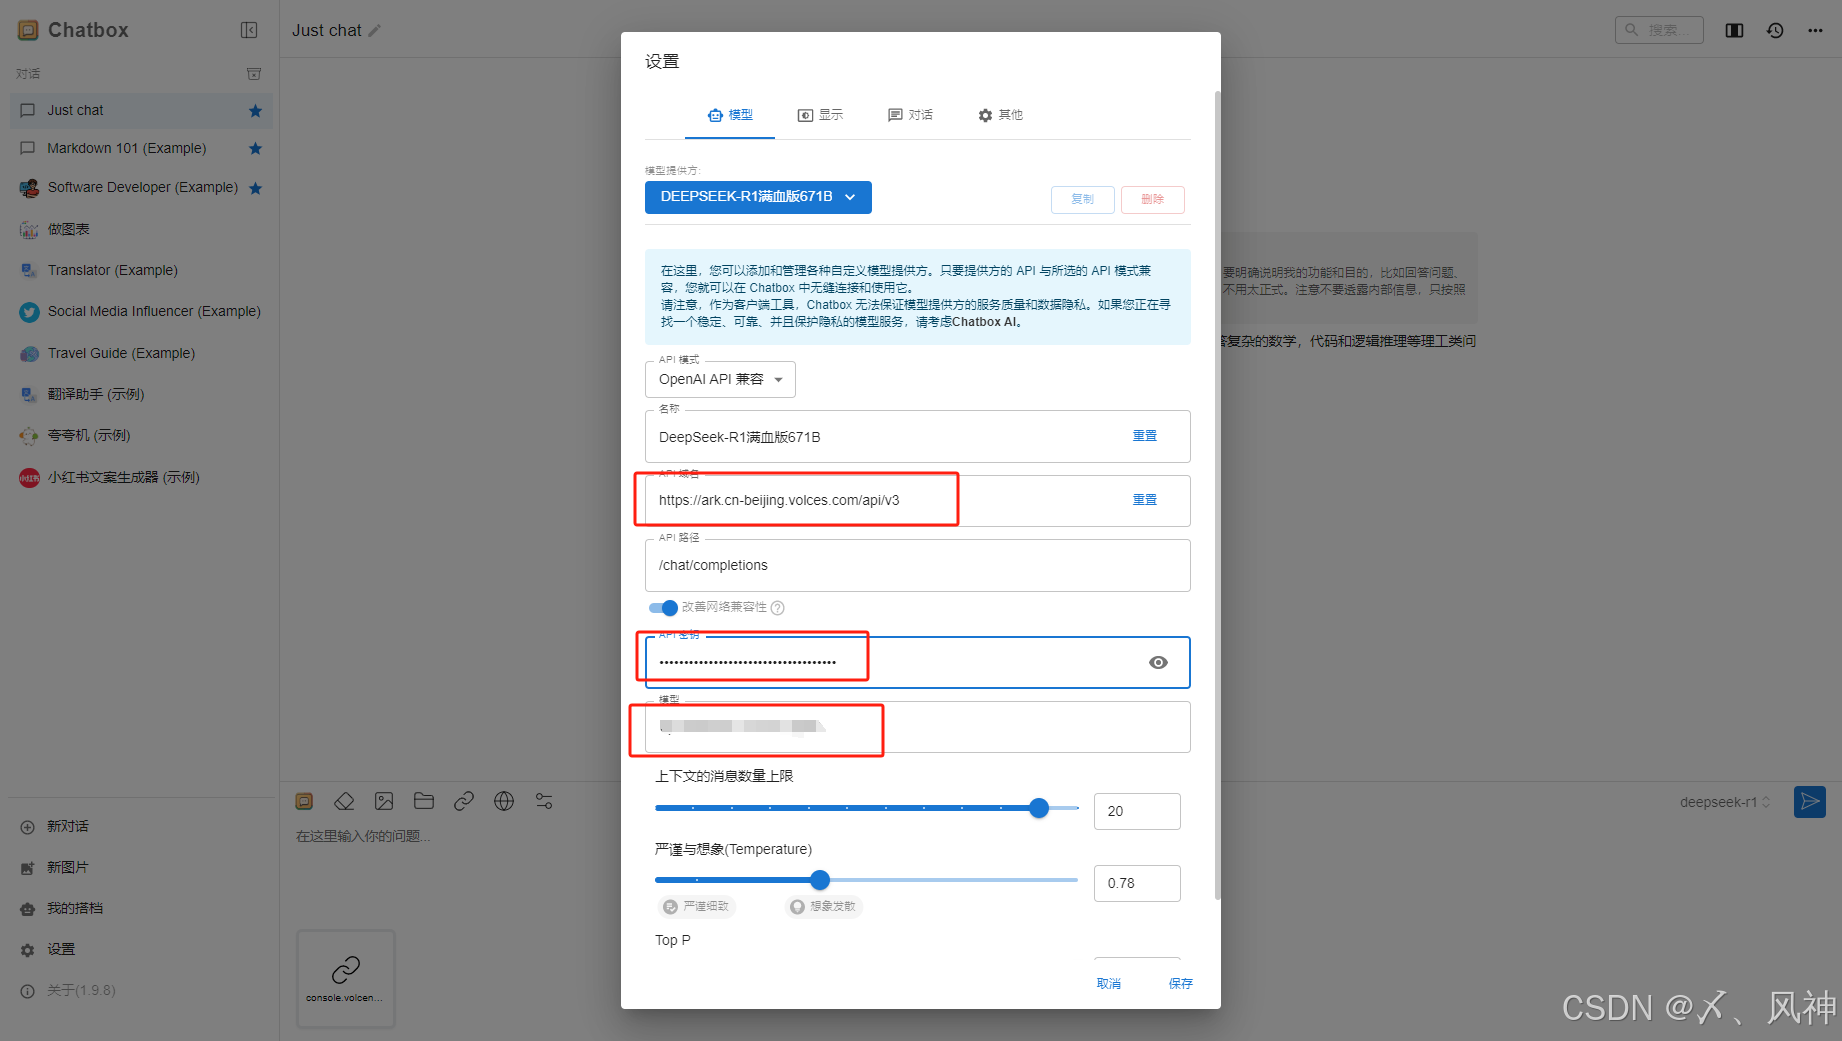
Task: Reset the 名称 field with 重置
Action: 1144,436
